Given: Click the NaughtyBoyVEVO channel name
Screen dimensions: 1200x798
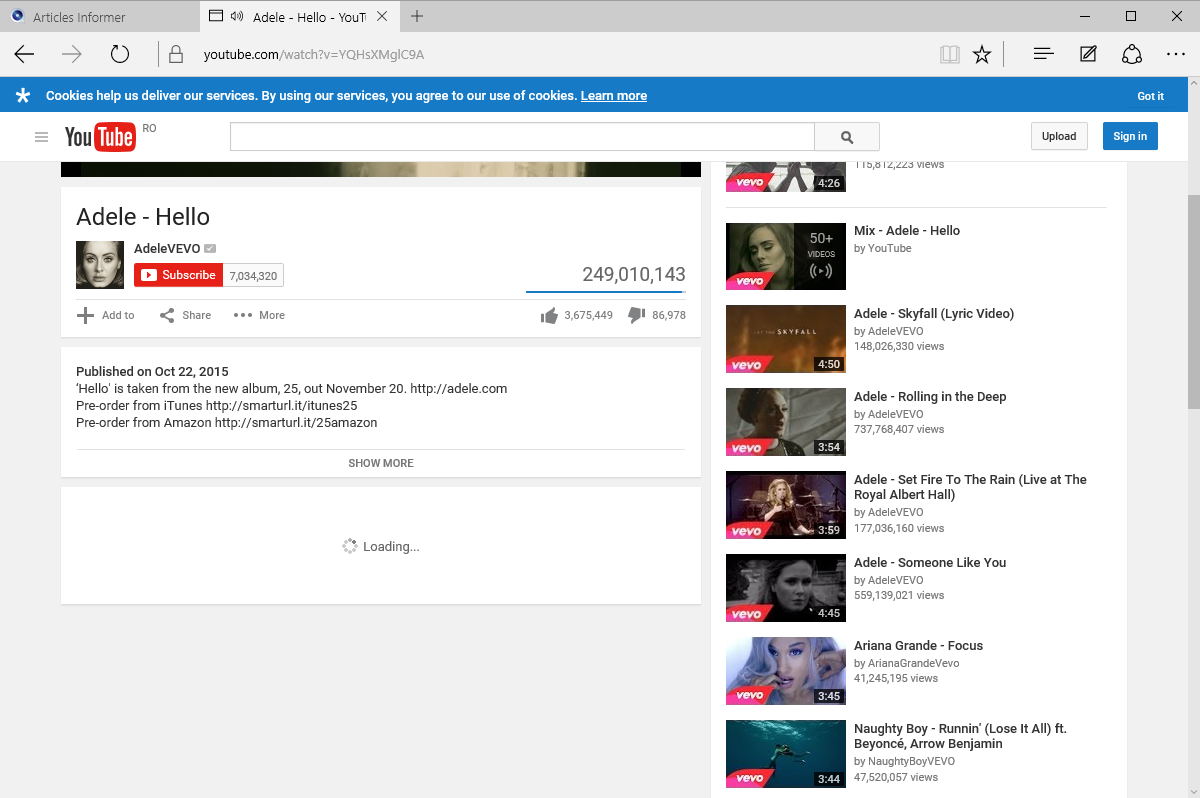Looking at the screenshot, I should point(911,761).
